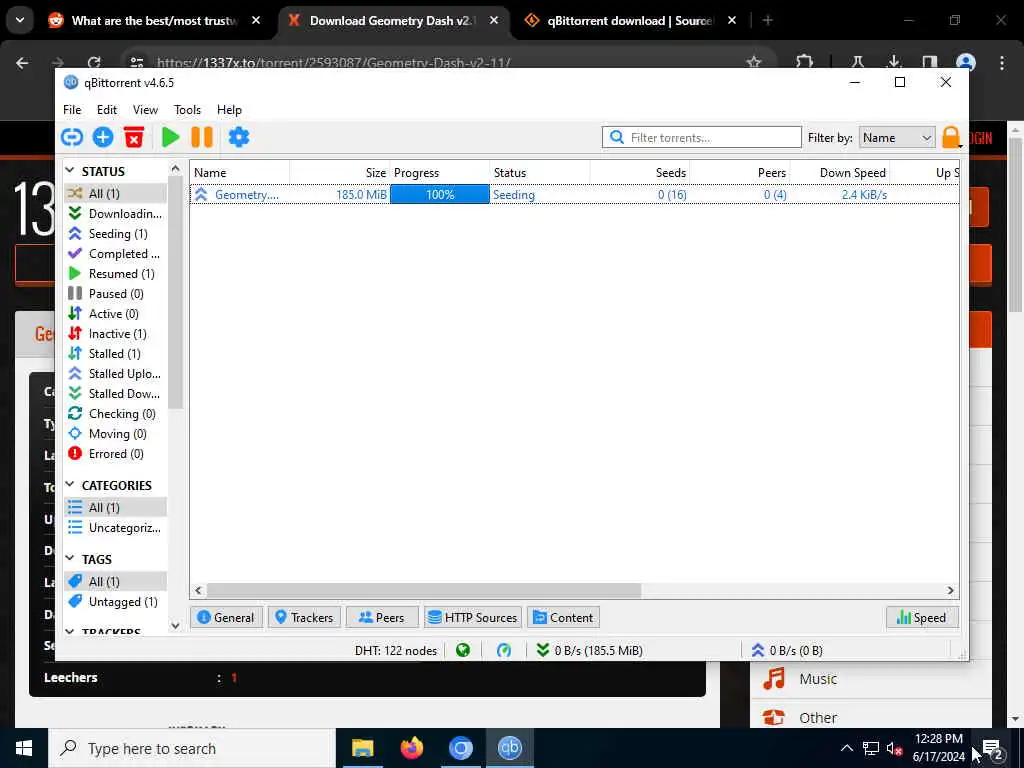Click the 100% progress bar
The width and height of the screenshot is (1024, 768).
click(x=440, y=195)
